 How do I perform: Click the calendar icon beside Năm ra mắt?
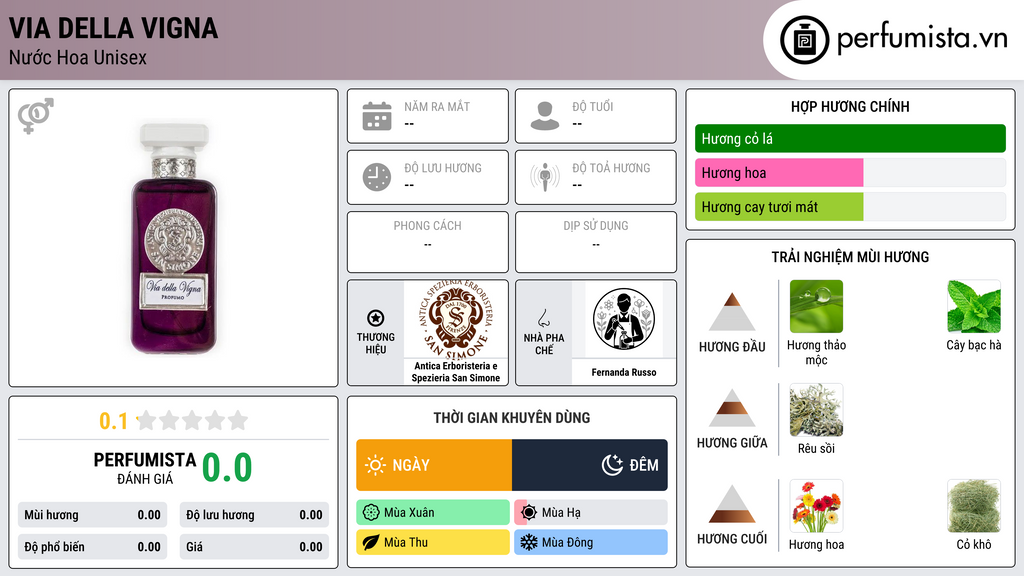coord(377,116)
